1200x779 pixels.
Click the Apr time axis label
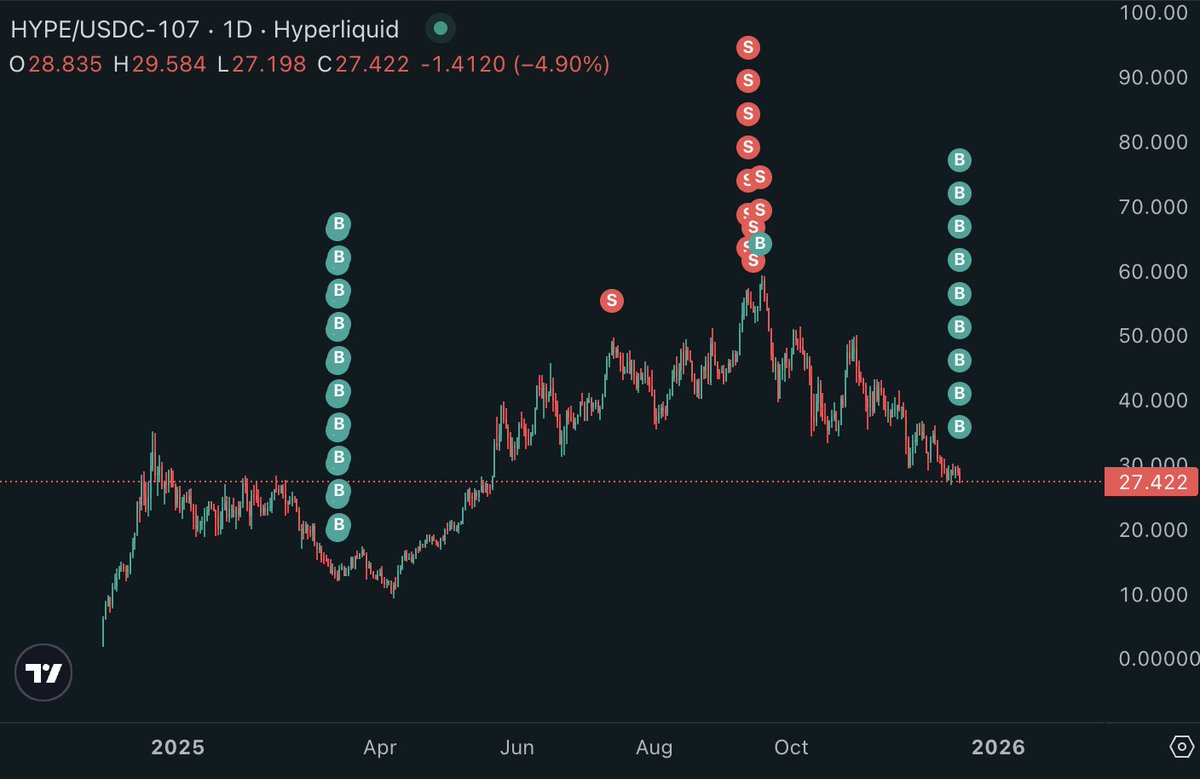coord(380,747)
